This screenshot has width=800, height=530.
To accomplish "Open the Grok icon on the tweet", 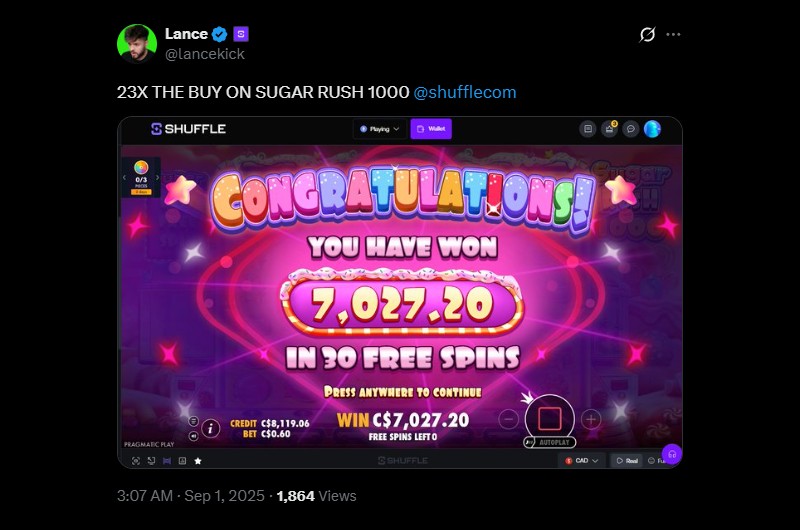I will tap(647, 34).
